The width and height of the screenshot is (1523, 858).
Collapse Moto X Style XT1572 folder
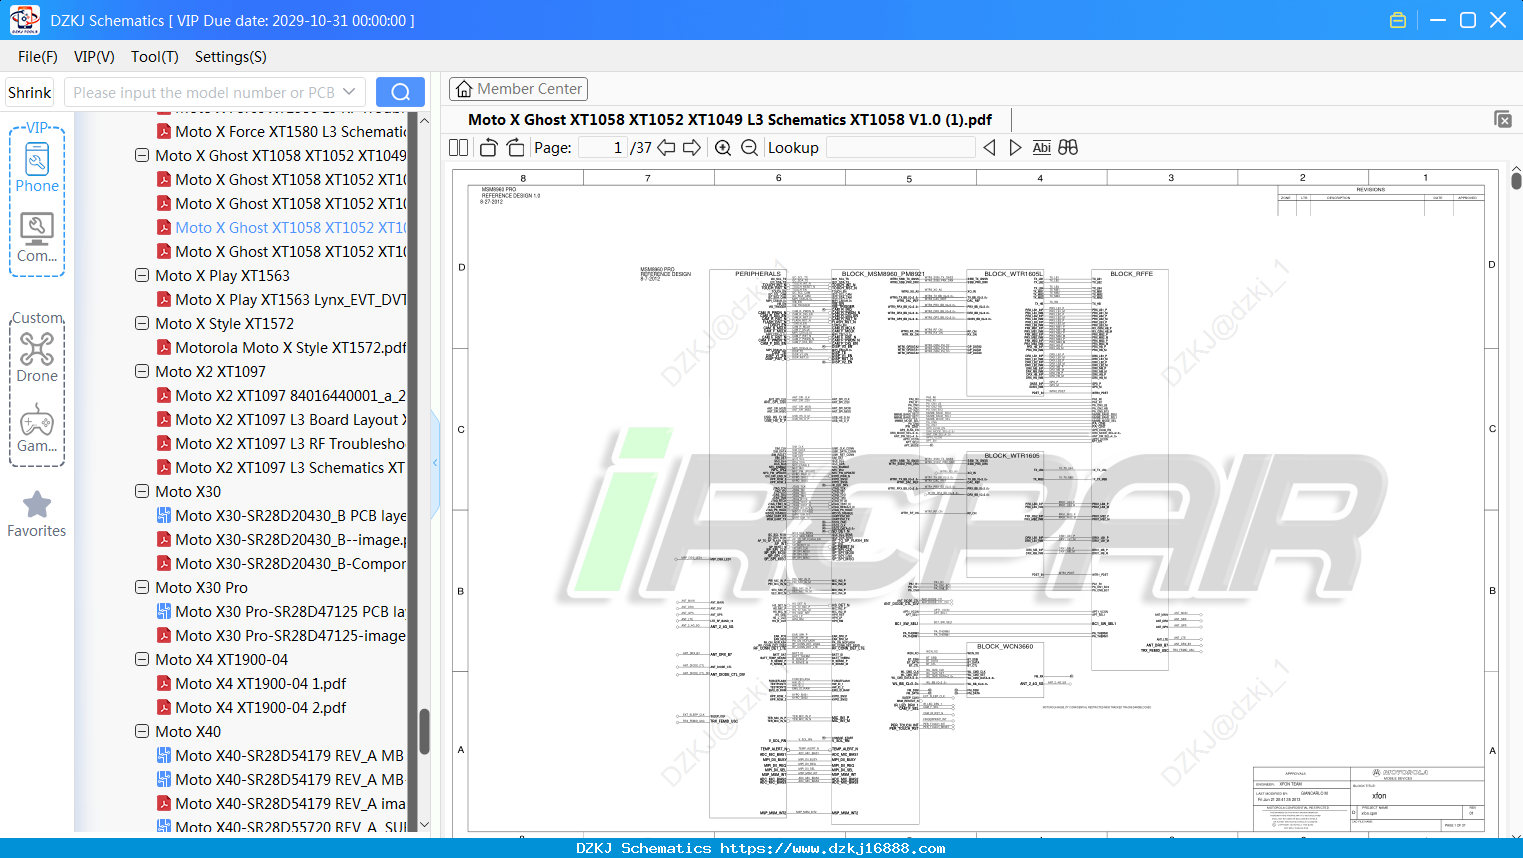tap(142, 324)
